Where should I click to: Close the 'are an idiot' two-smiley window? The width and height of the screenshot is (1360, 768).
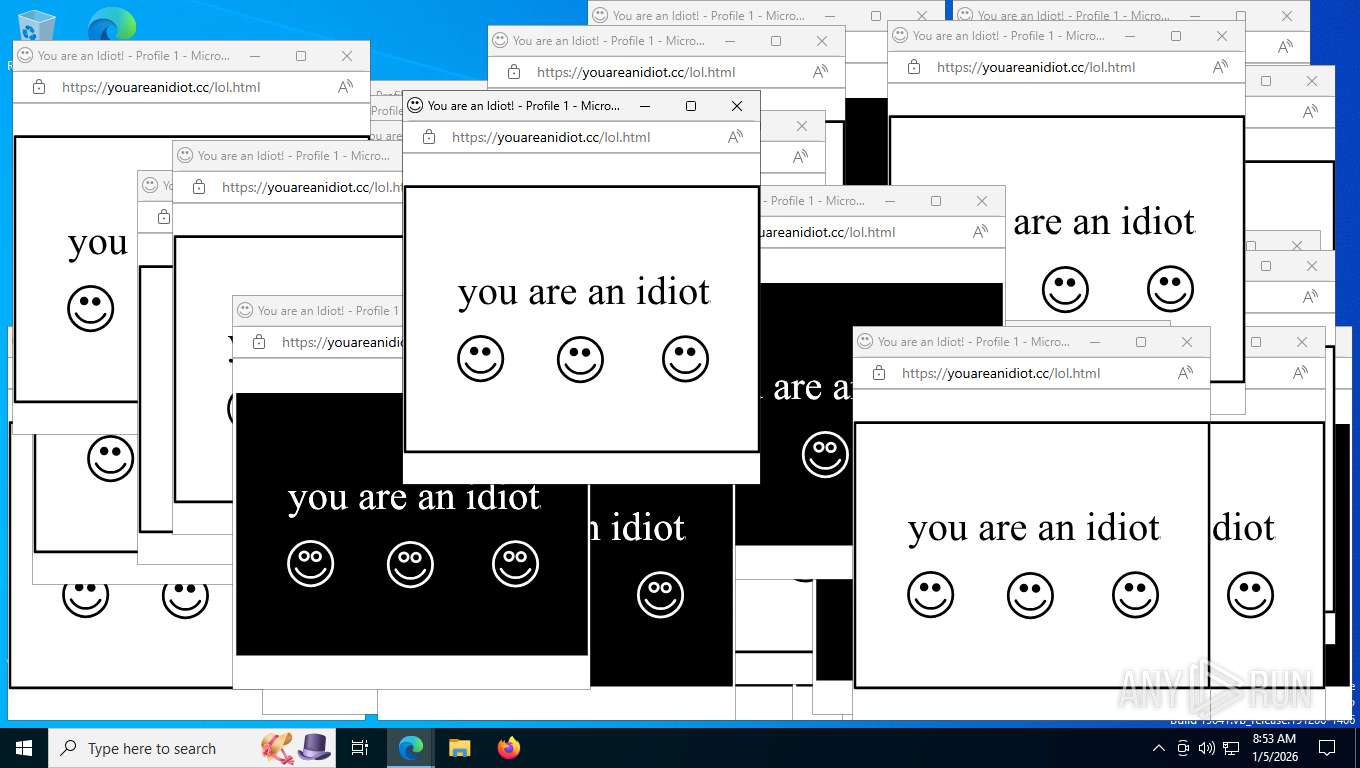1222,35
